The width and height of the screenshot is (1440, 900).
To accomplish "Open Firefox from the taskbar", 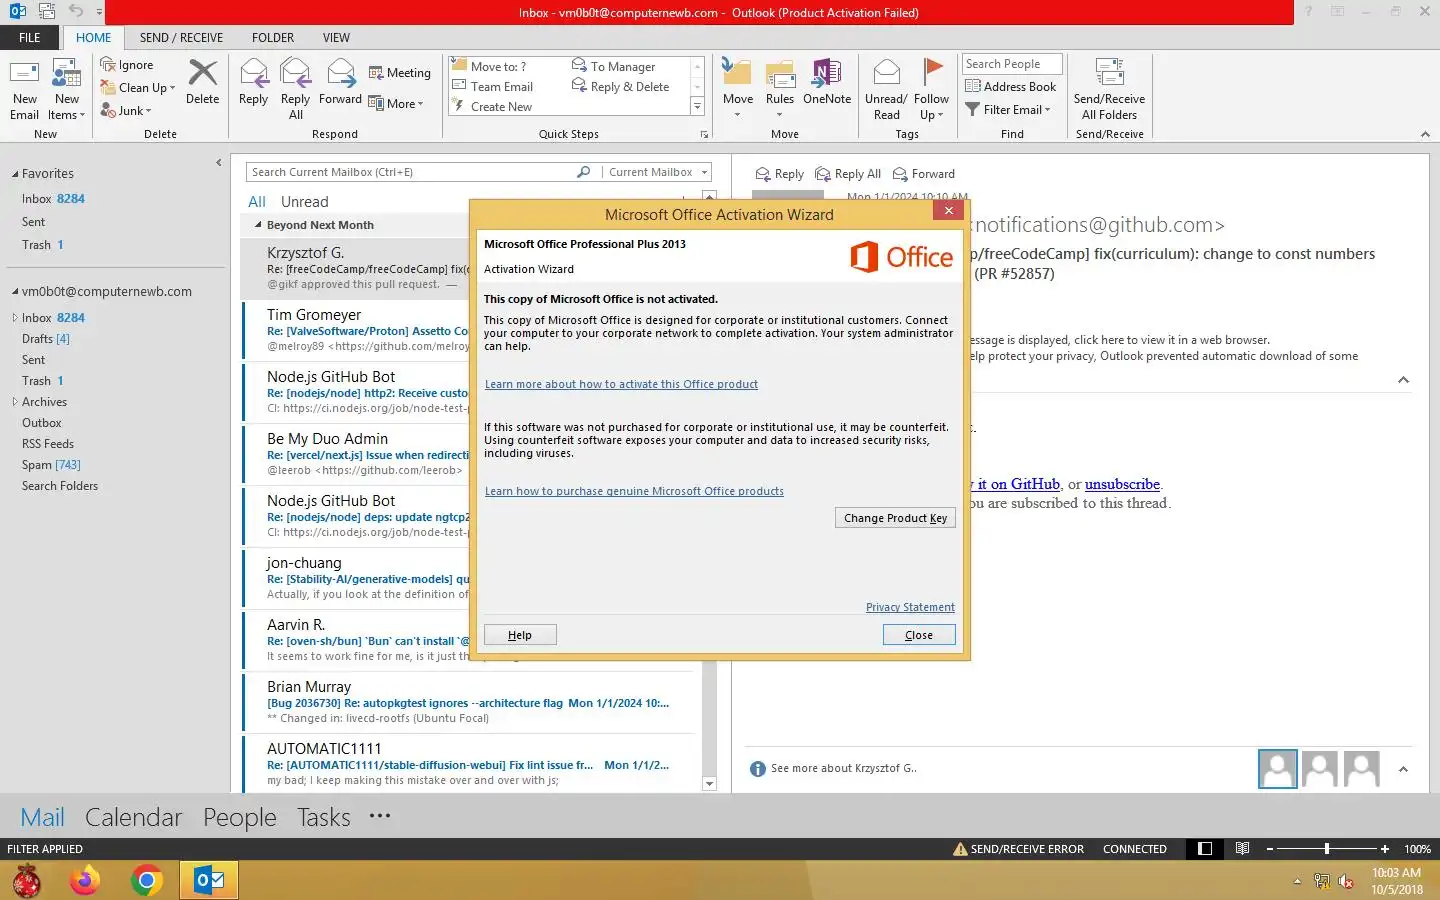I will (x=85, y=881).
